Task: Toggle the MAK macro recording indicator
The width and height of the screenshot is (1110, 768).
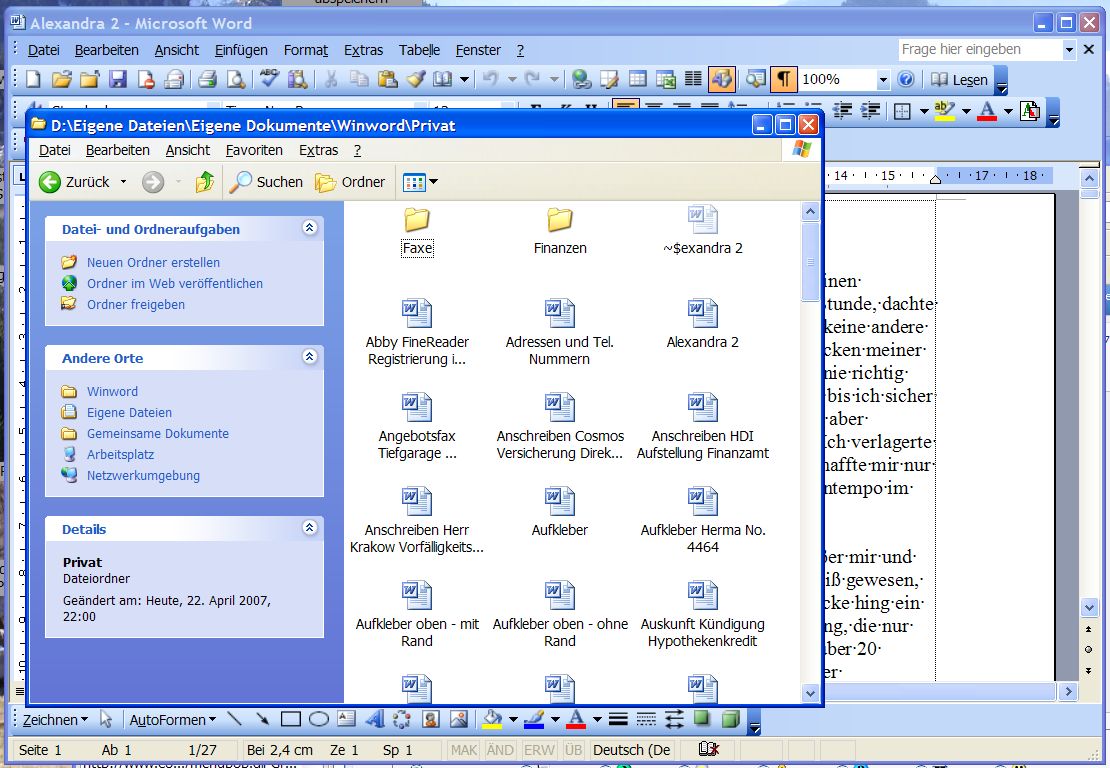Action: 464,750
